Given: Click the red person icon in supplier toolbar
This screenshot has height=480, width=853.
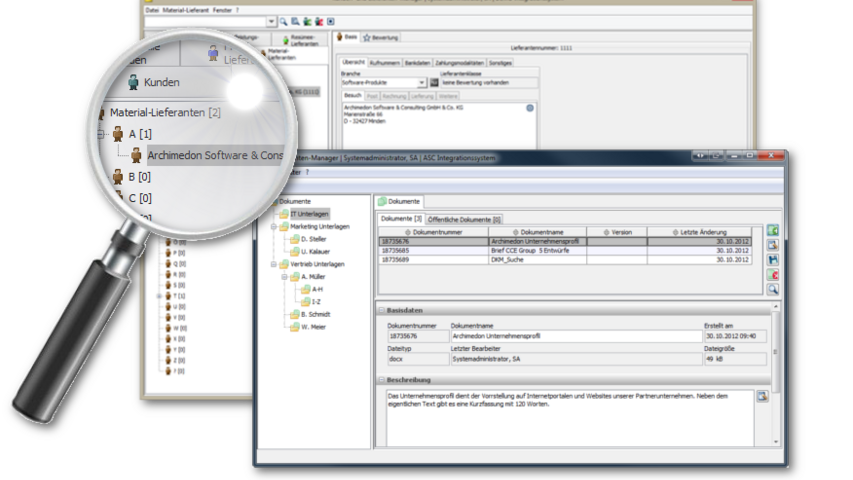Looking at the screenshot, I should point(319,22).
